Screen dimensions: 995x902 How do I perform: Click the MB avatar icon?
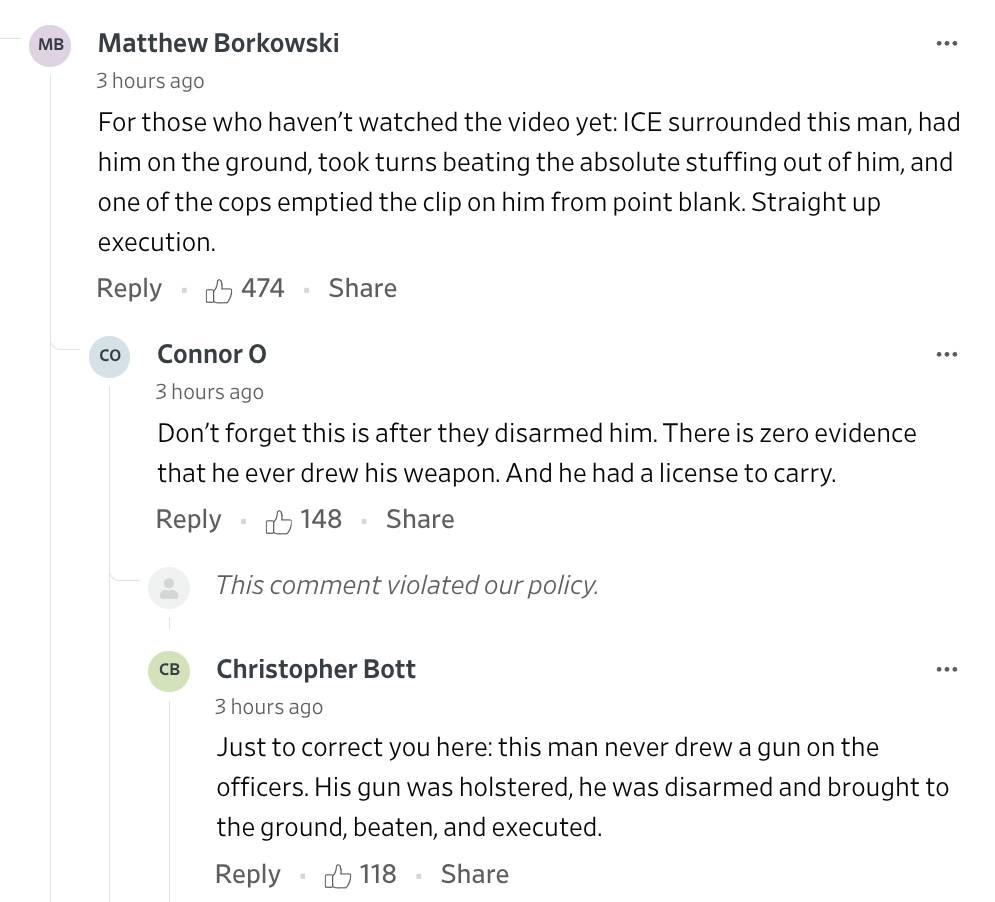point(50,45)
